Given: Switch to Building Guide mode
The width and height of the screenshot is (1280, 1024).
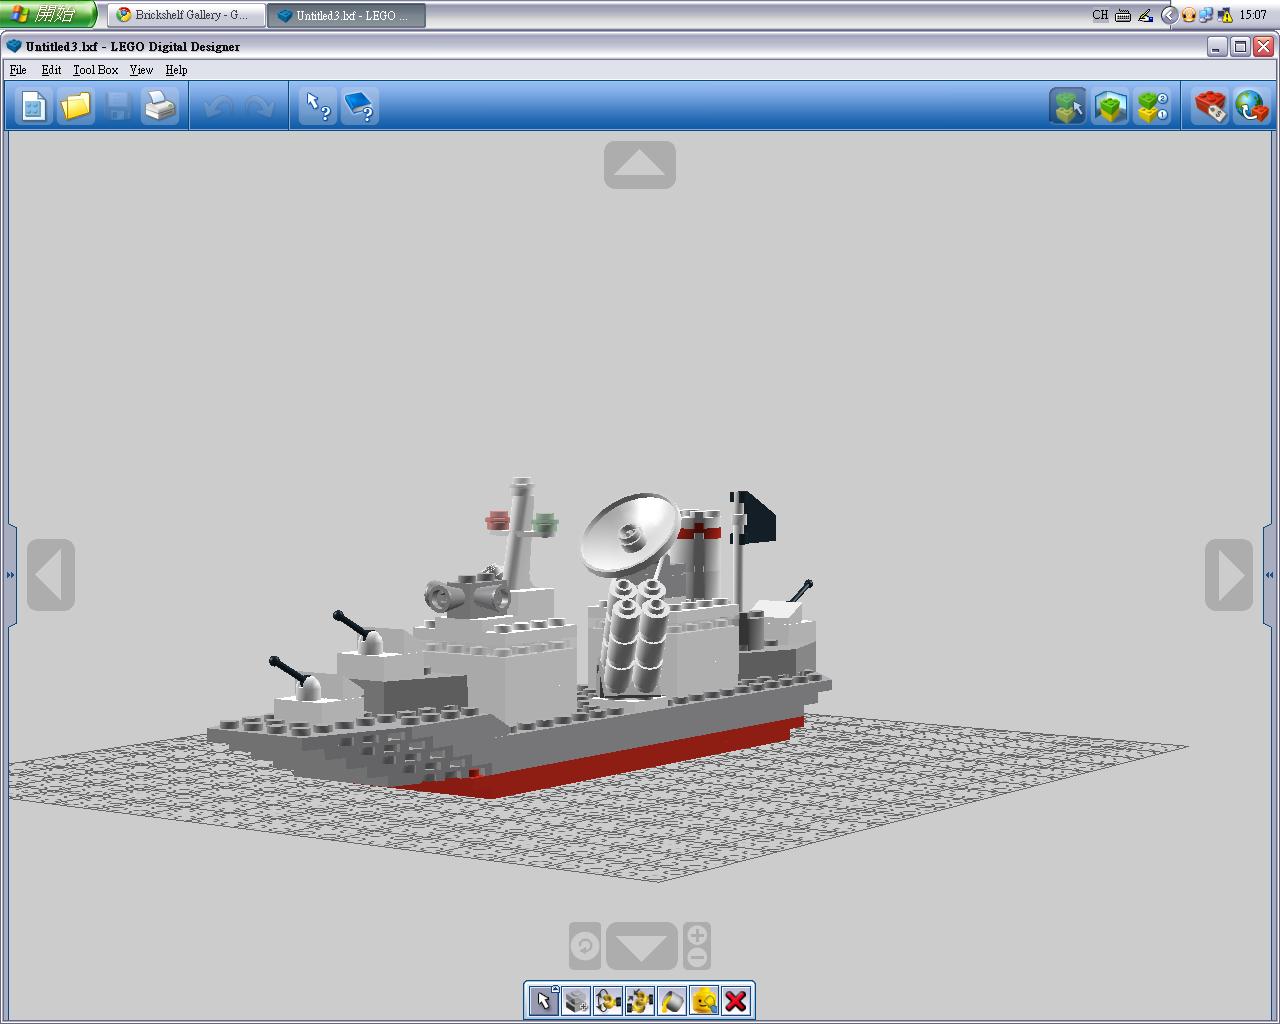Looking at the screenshot, I should click(1152, 106).
